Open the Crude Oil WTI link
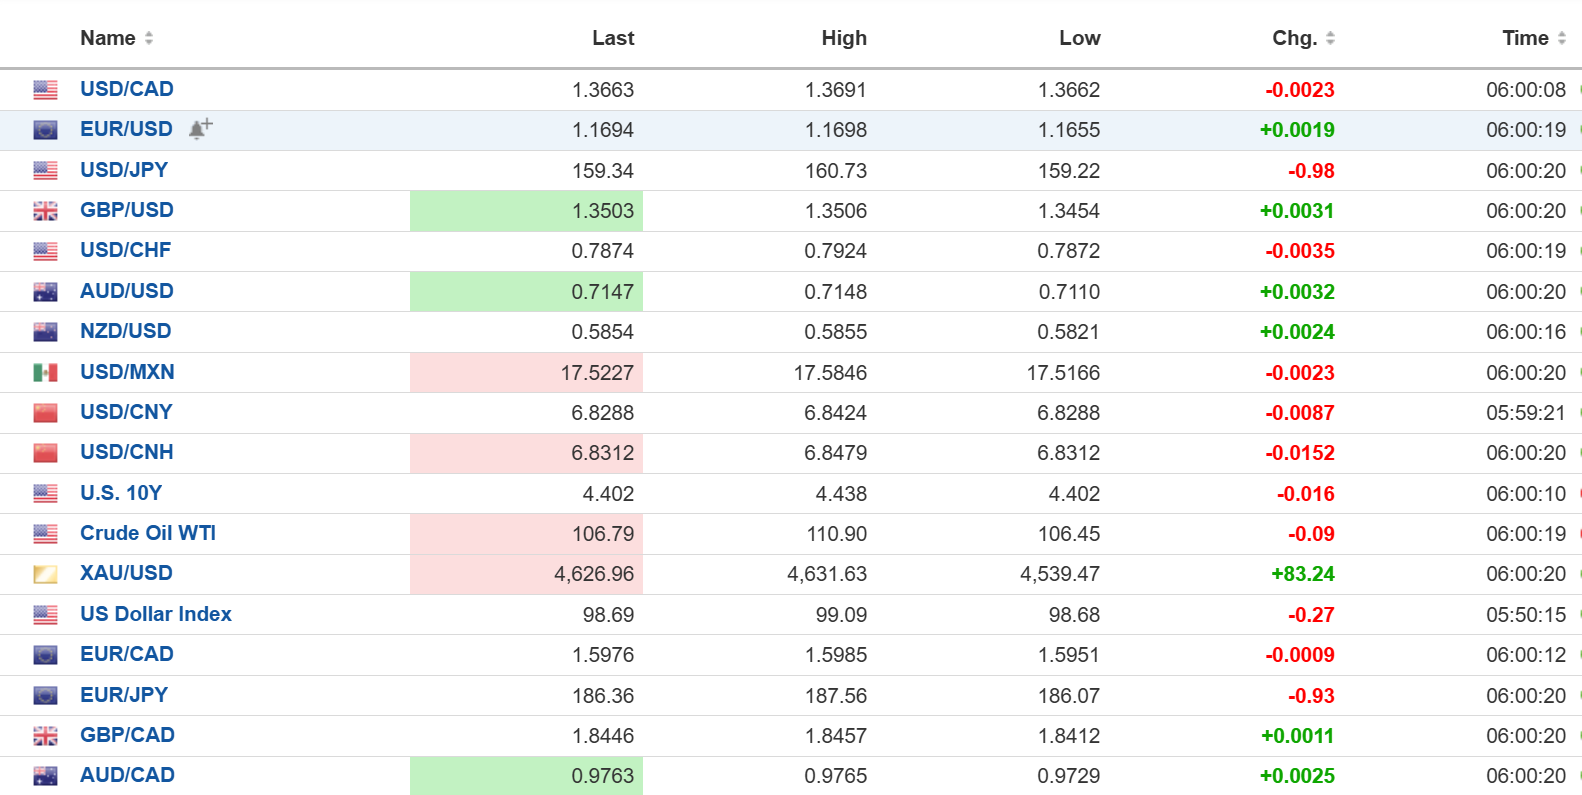 pyautogui.click(x=148, y=533)
